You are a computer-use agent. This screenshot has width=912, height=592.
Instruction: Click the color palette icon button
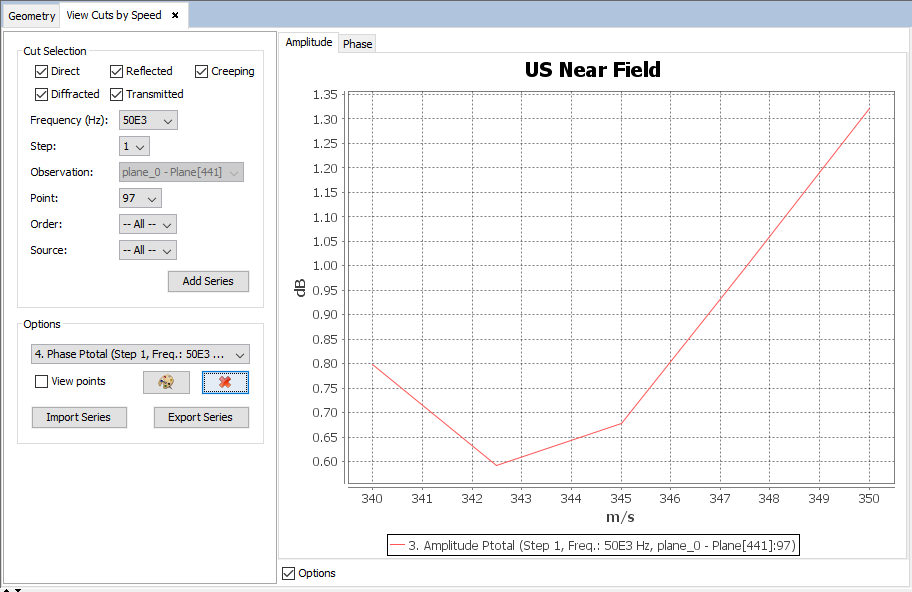(x=166, y=382)
